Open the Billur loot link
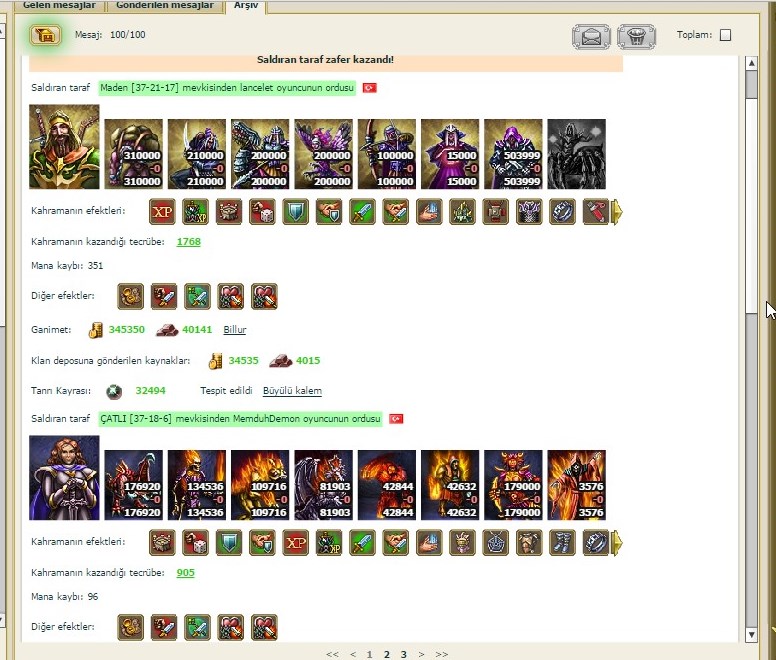 coord(234,330)
